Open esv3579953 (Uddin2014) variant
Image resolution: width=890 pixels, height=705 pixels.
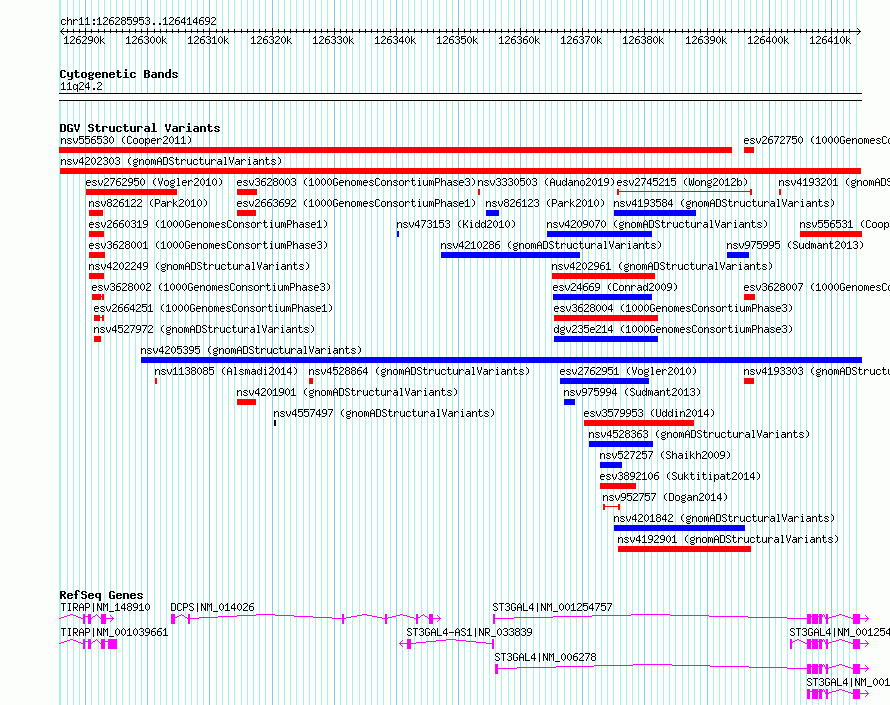pos(649,413)
